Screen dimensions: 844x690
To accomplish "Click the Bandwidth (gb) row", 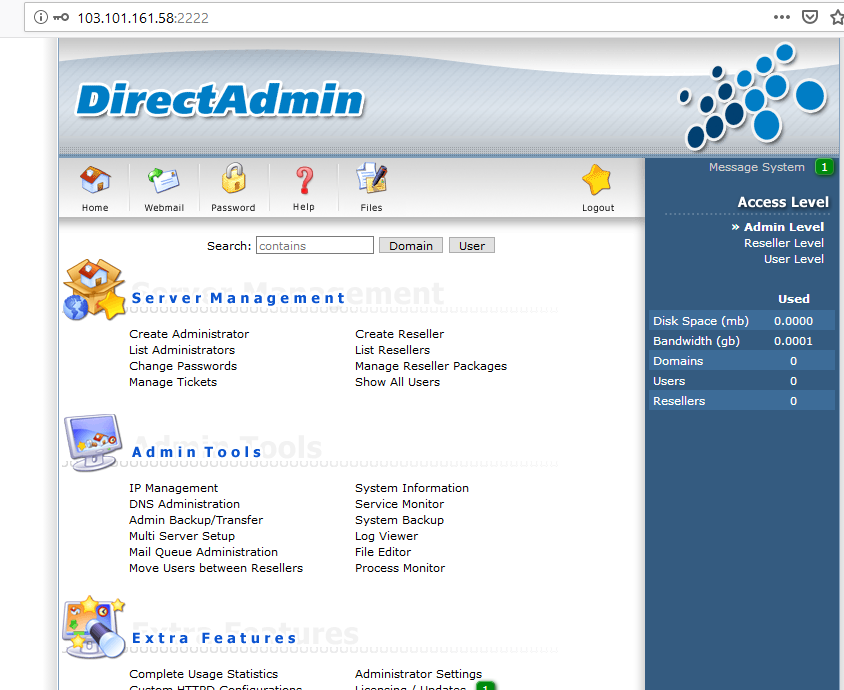I will (742, 341).
